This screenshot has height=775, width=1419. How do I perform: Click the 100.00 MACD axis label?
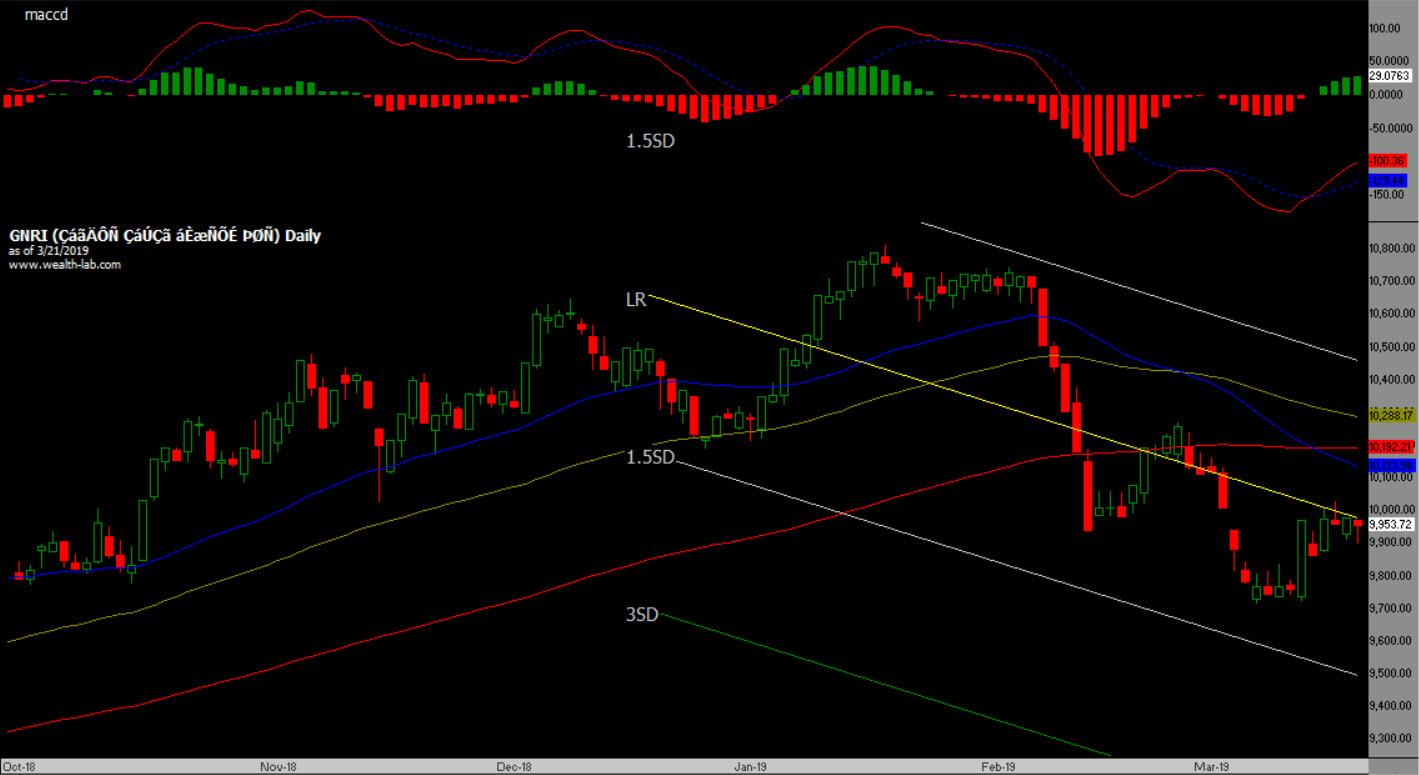point(1386,29)
